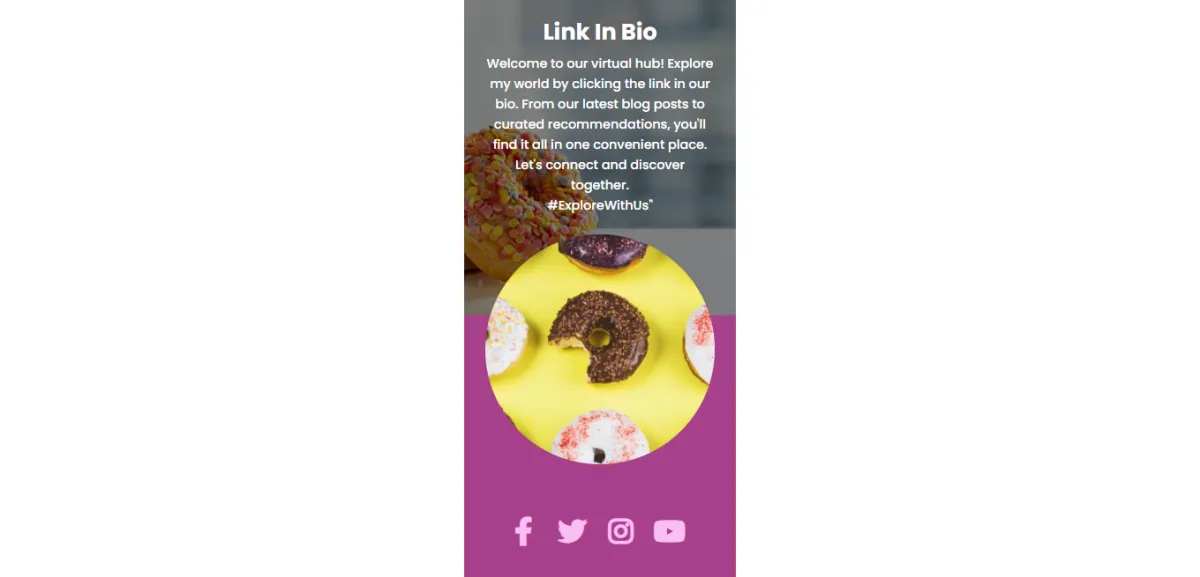Viewport: 1200px width, 577px height.
Task: Click the sprinkle-covered donut in background photo
Action: (x=510, y=200)
